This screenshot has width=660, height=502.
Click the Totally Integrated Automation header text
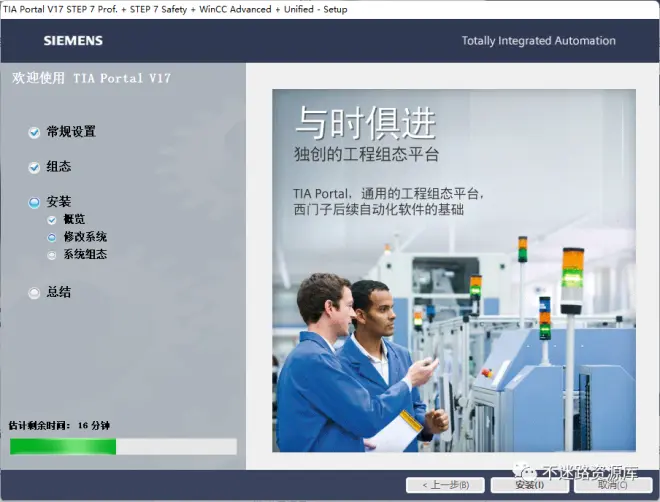click(538, 41)
